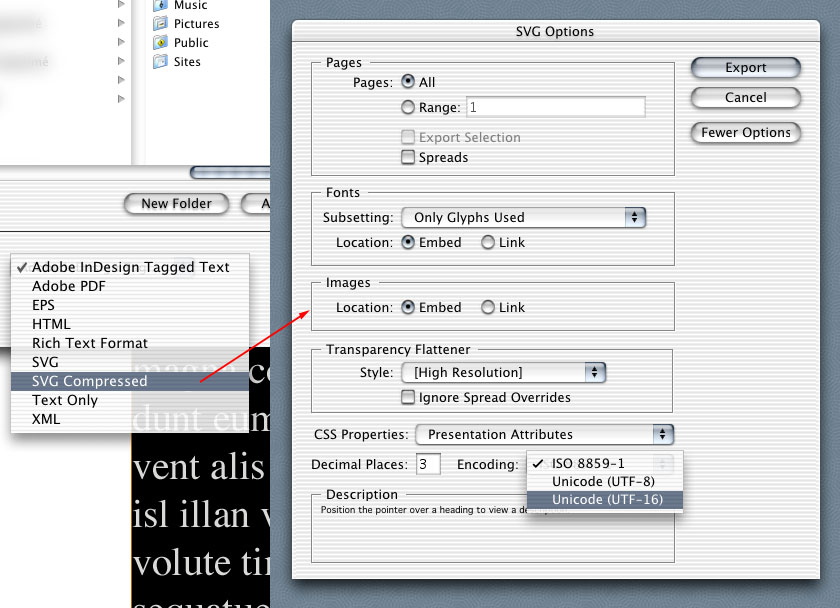Click the New Folder button
840x608 pixels.
click(x=176, y=204)
